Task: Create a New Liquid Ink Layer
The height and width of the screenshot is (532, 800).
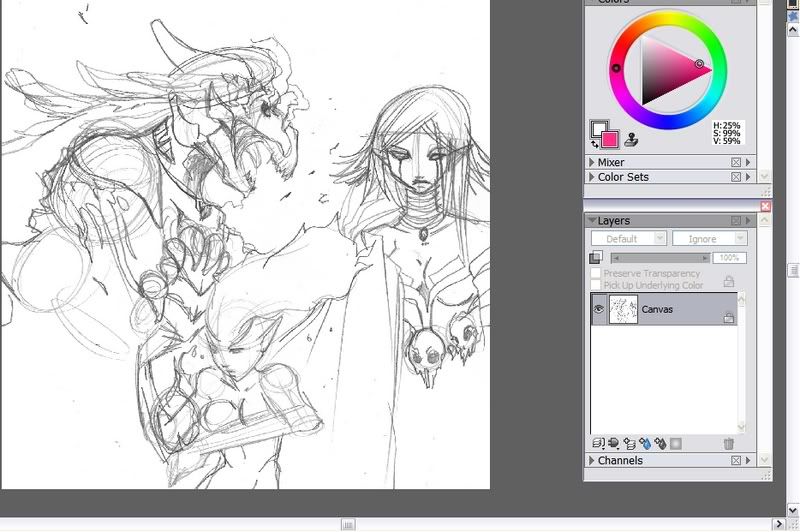Action: tap(660, 444)
